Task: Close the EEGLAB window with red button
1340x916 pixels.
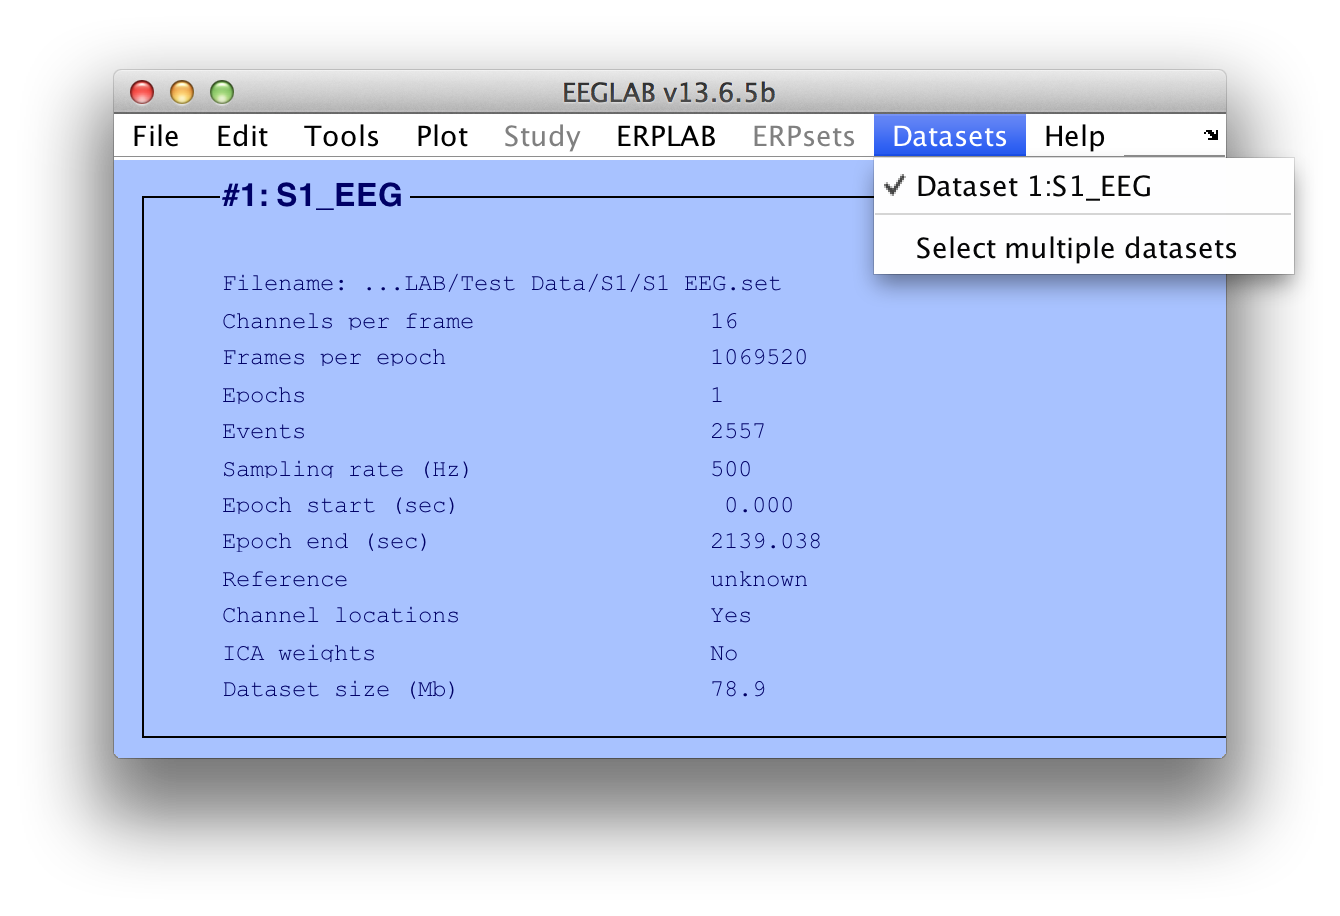Action: coord(142,93)
